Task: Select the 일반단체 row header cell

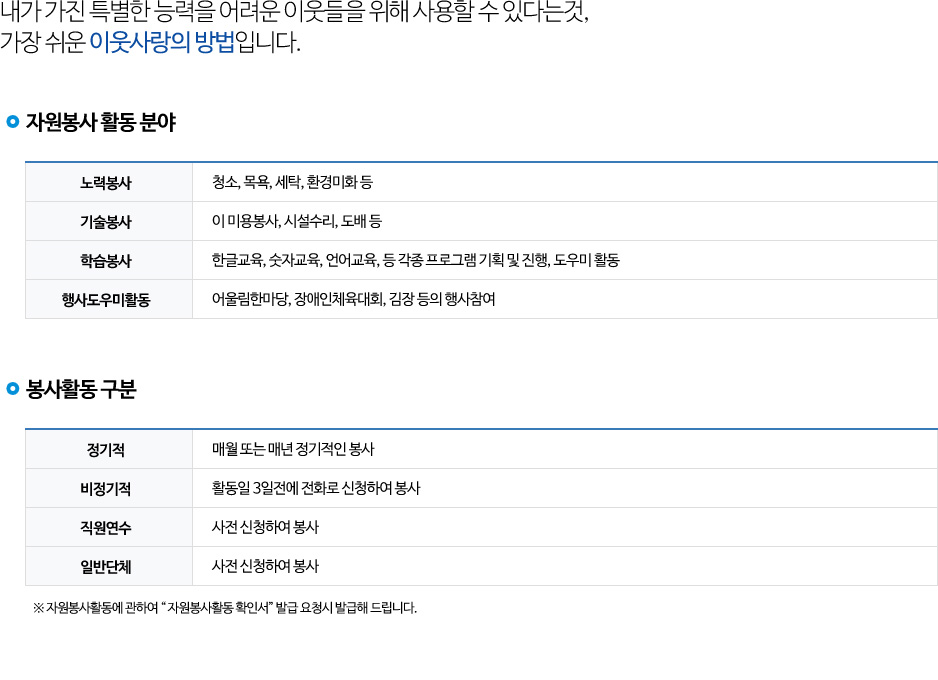Action: pos(109,566)
